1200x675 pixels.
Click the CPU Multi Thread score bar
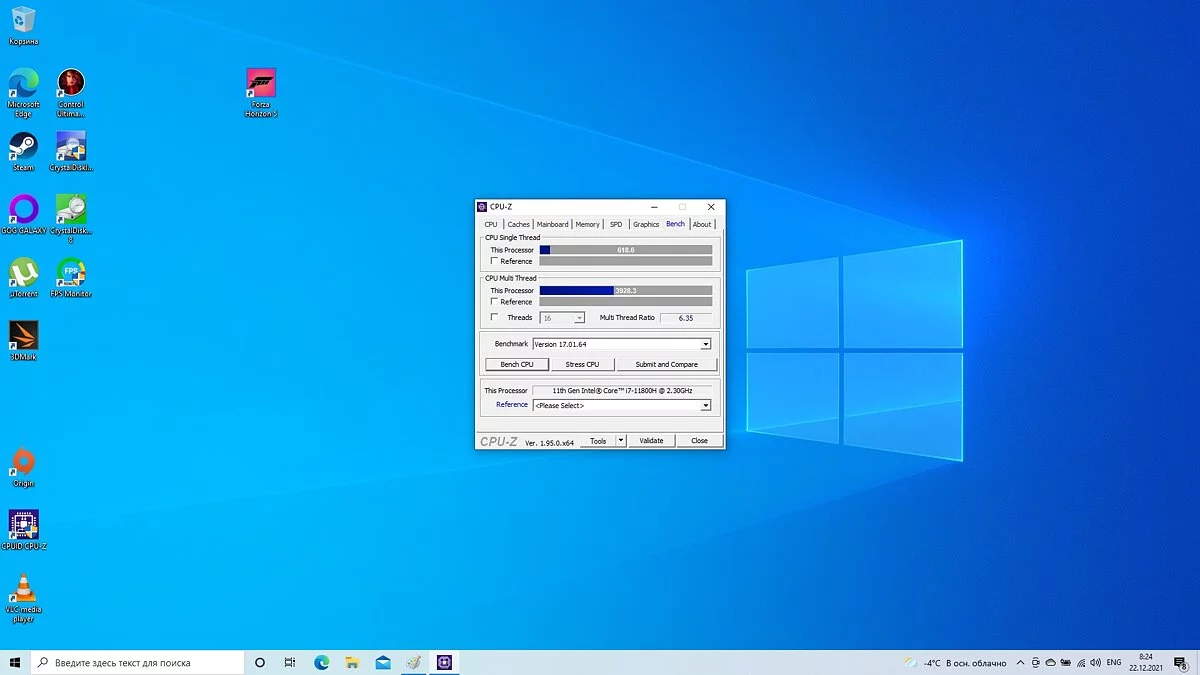(x=625, y=290)
